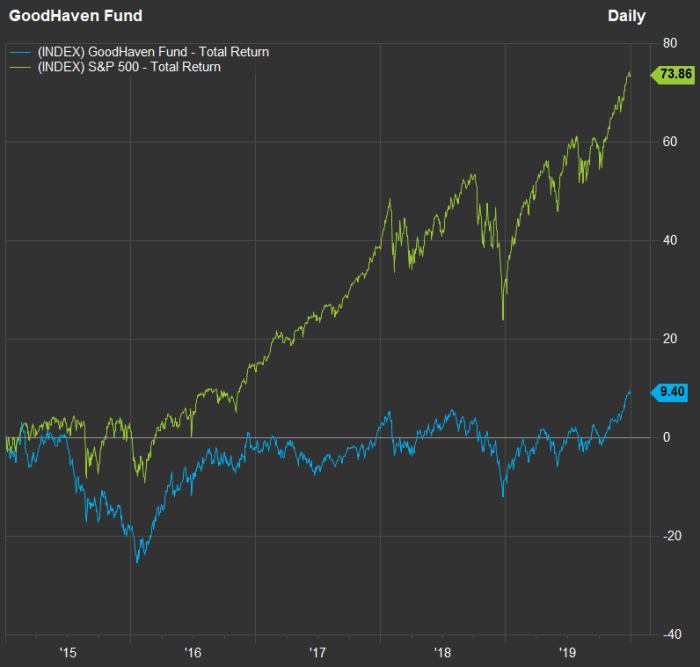The image size is (700, 667).
Task: Click the 40 y-axis label
Action: coord(670,240)
